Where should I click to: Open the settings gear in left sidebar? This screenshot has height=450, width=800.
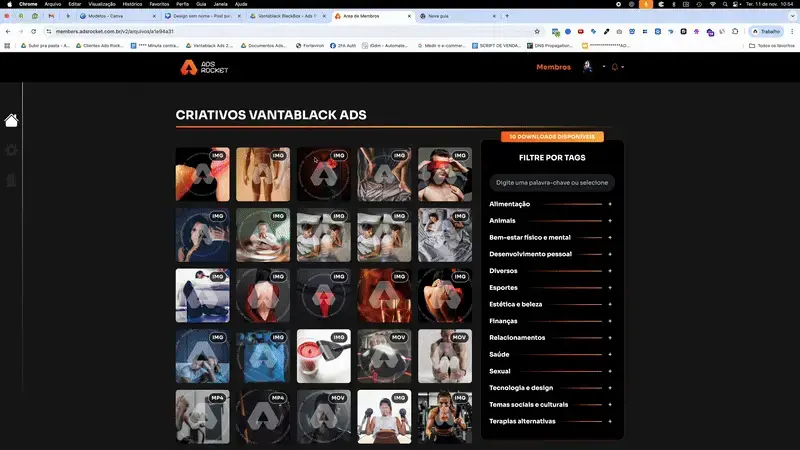tap(11, 150)
